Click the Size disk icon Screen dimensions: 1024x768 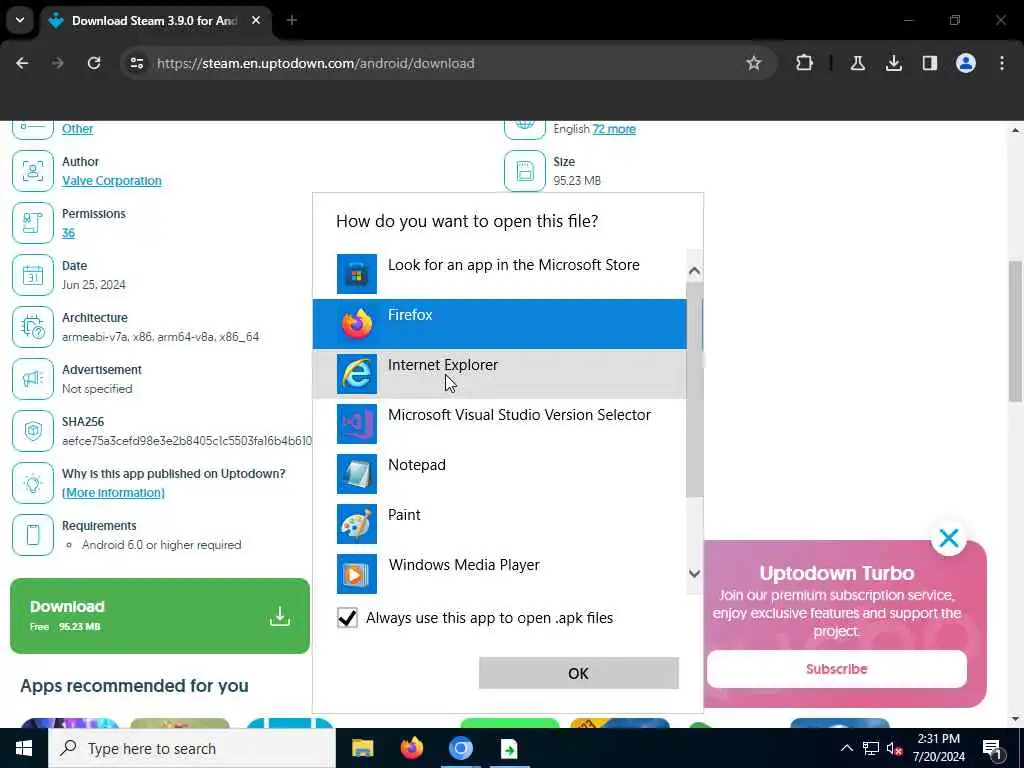pos(525,171)
